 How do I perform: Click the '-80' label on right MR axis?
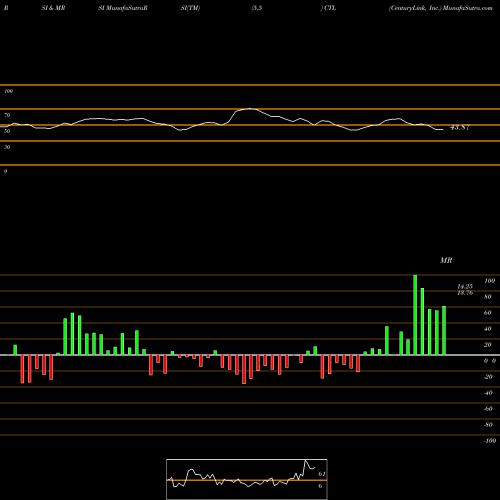coord(488,425)
